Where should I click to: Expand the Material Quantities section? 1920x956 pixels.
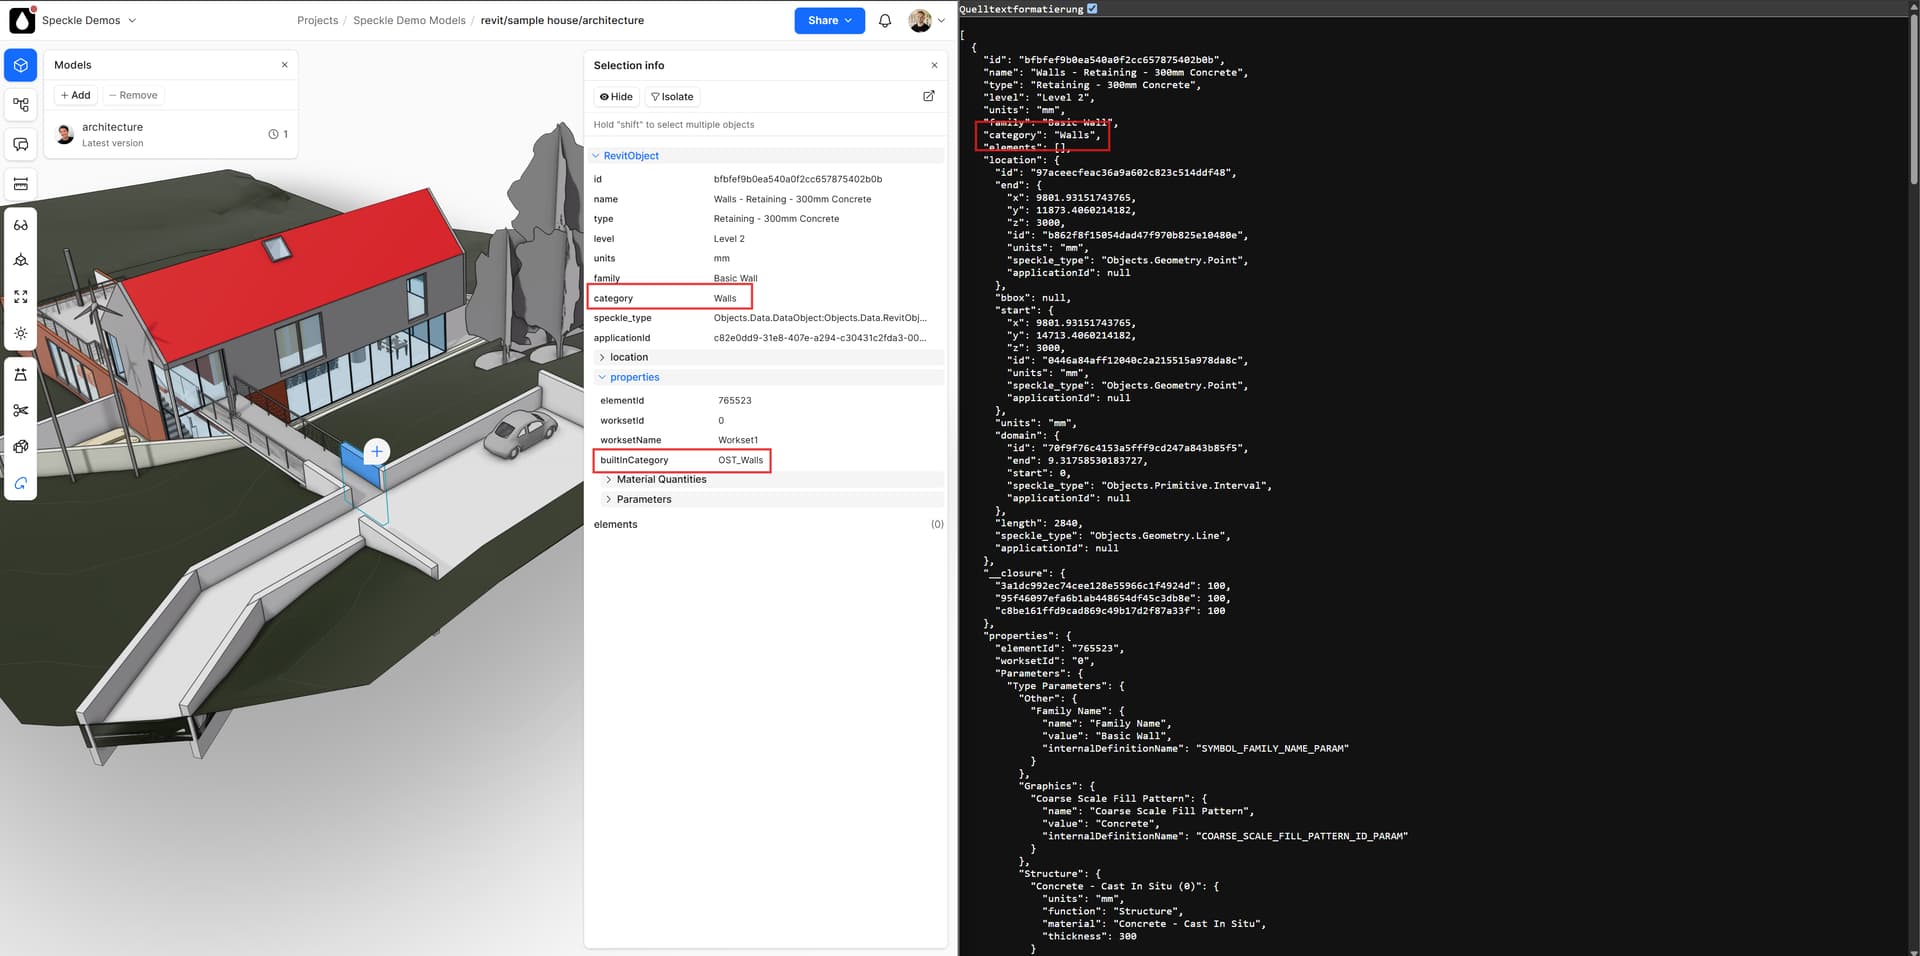[660, 480]
